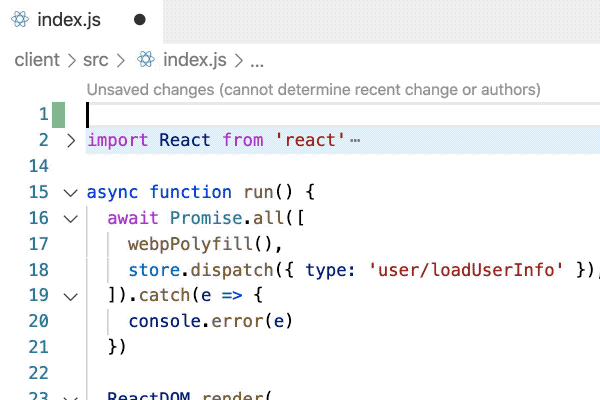
Task: Click the folded-code ellipsis after 'react'
Action: pyautogui.click(x=355, y=140)
